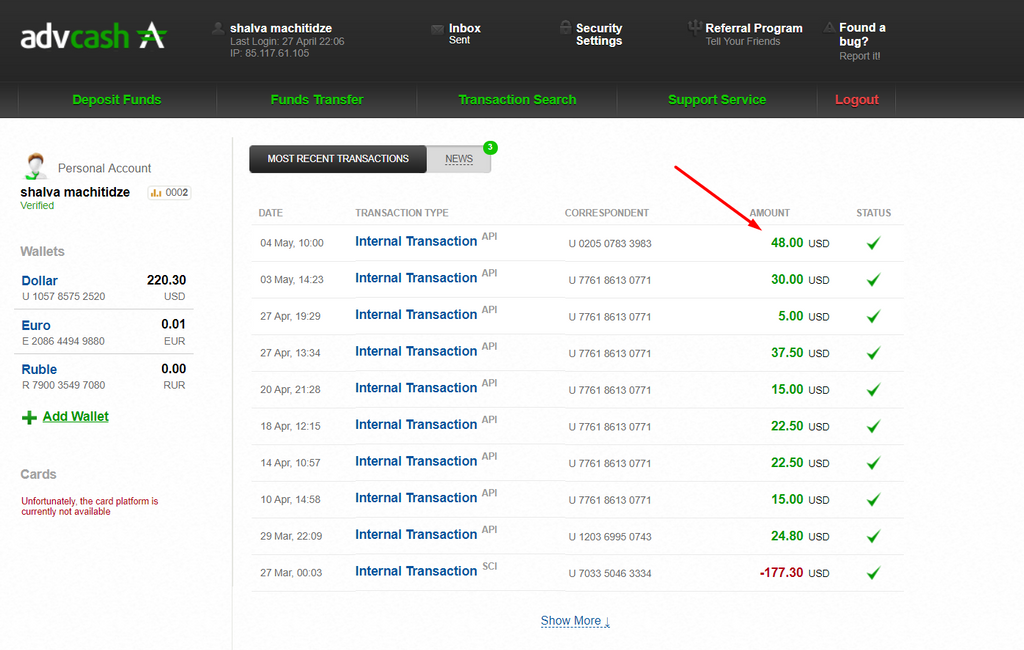Open the Sent messages link

point(459,41)
